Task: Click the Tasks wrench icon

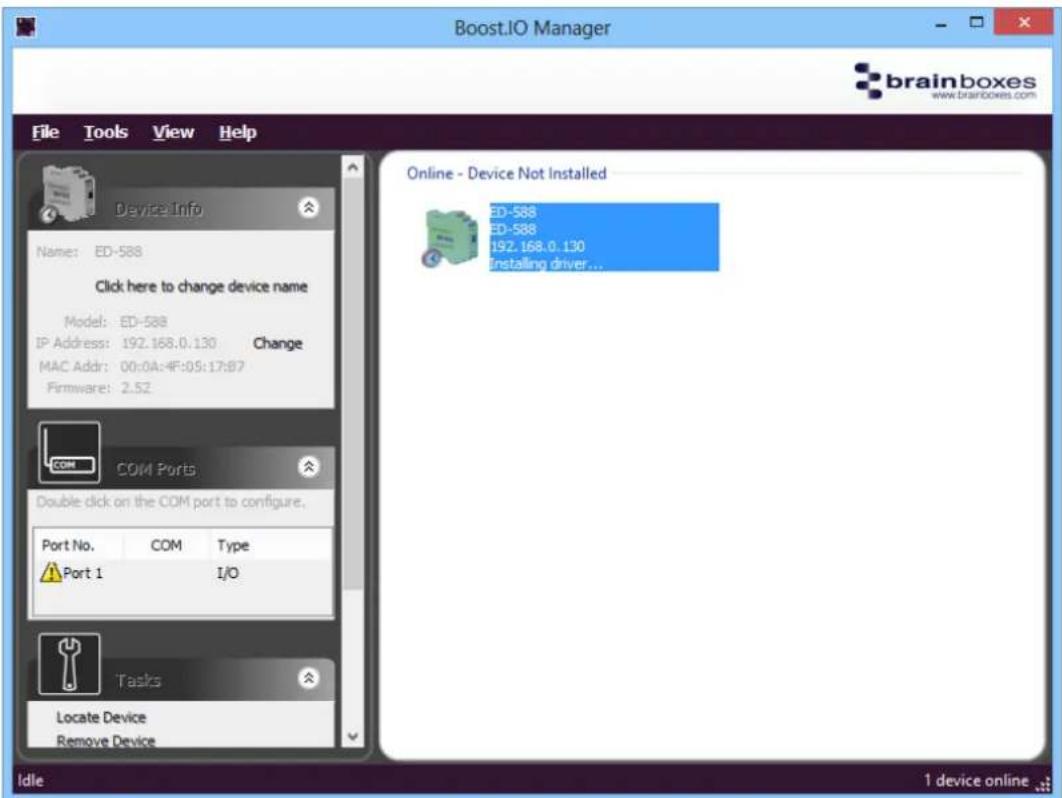Action: point(69,665)
